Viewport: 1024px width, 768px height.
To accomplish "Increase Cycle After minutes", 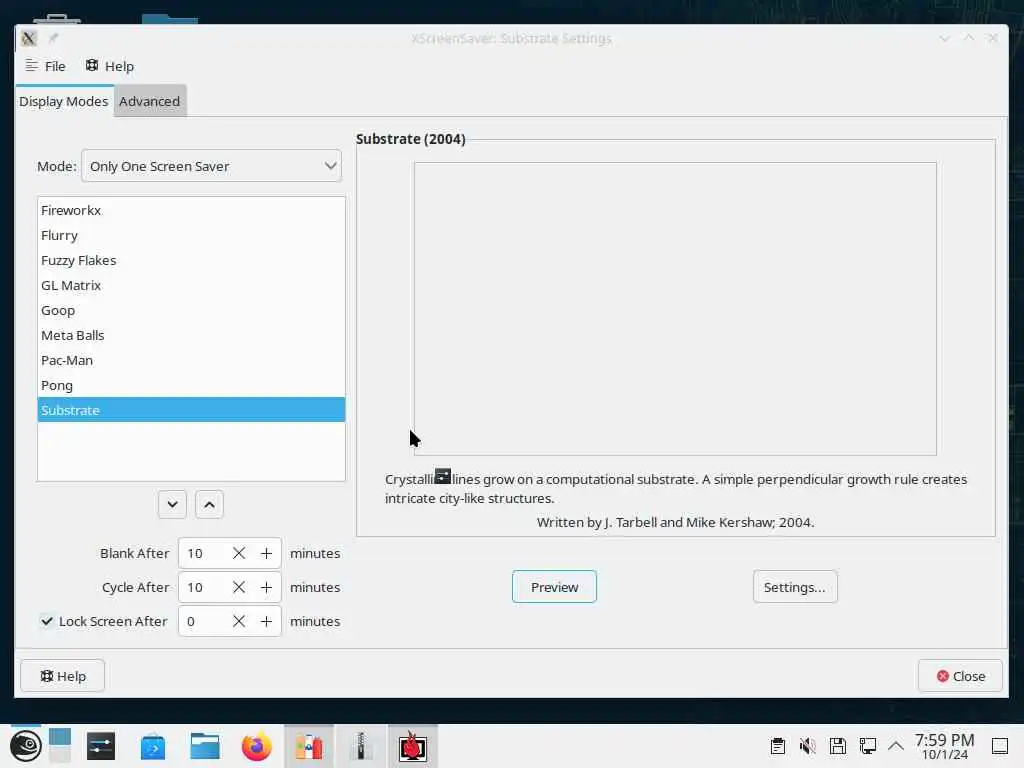I will tap(266, 587).
